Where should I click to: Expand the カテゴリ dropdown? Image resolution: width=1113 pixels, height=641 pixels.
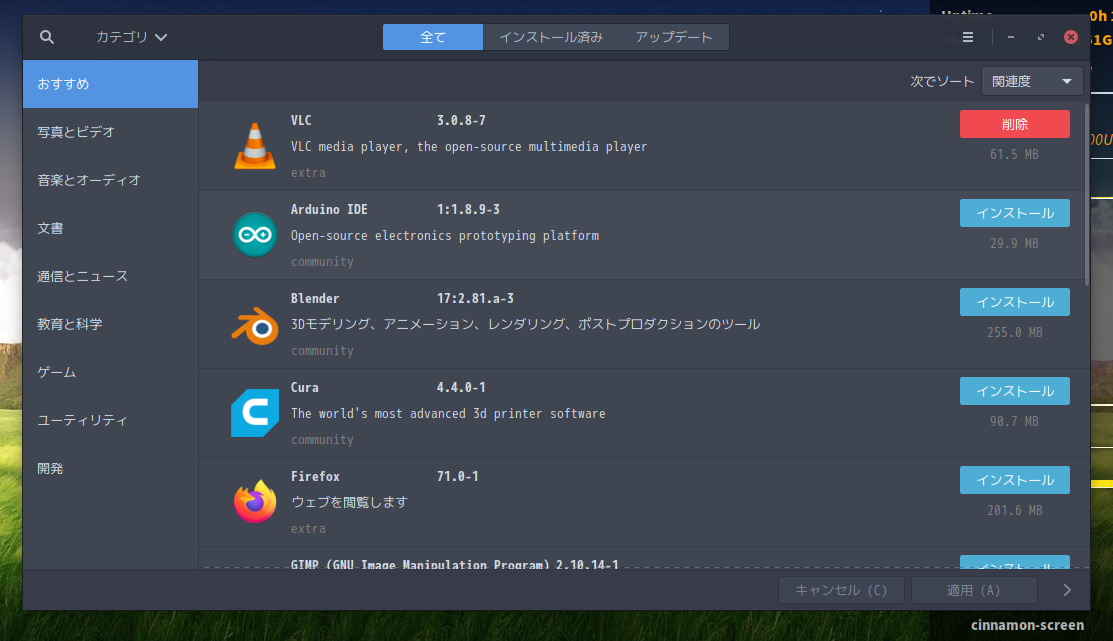pyautogui.click(x=131, y=37)
